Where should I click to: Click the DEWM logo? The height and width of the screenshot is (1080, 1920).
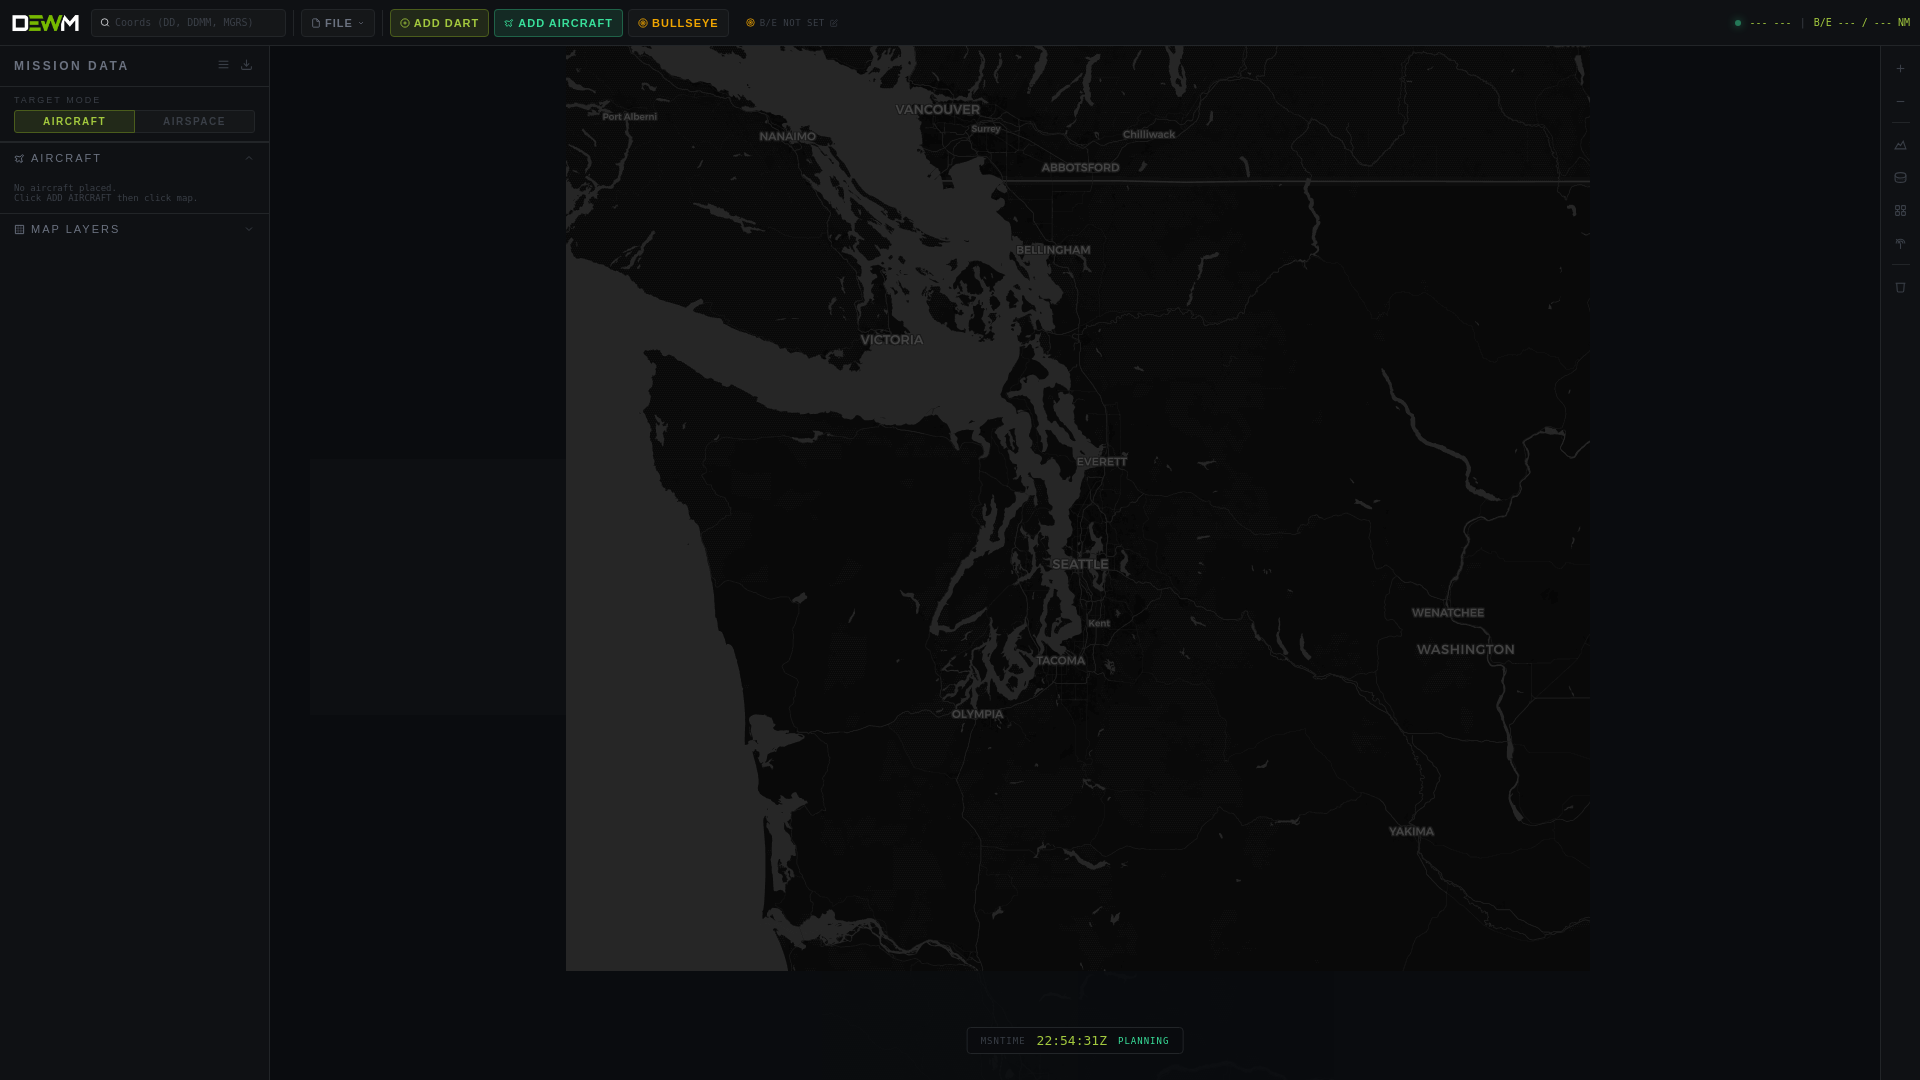(x=45, y=23)
